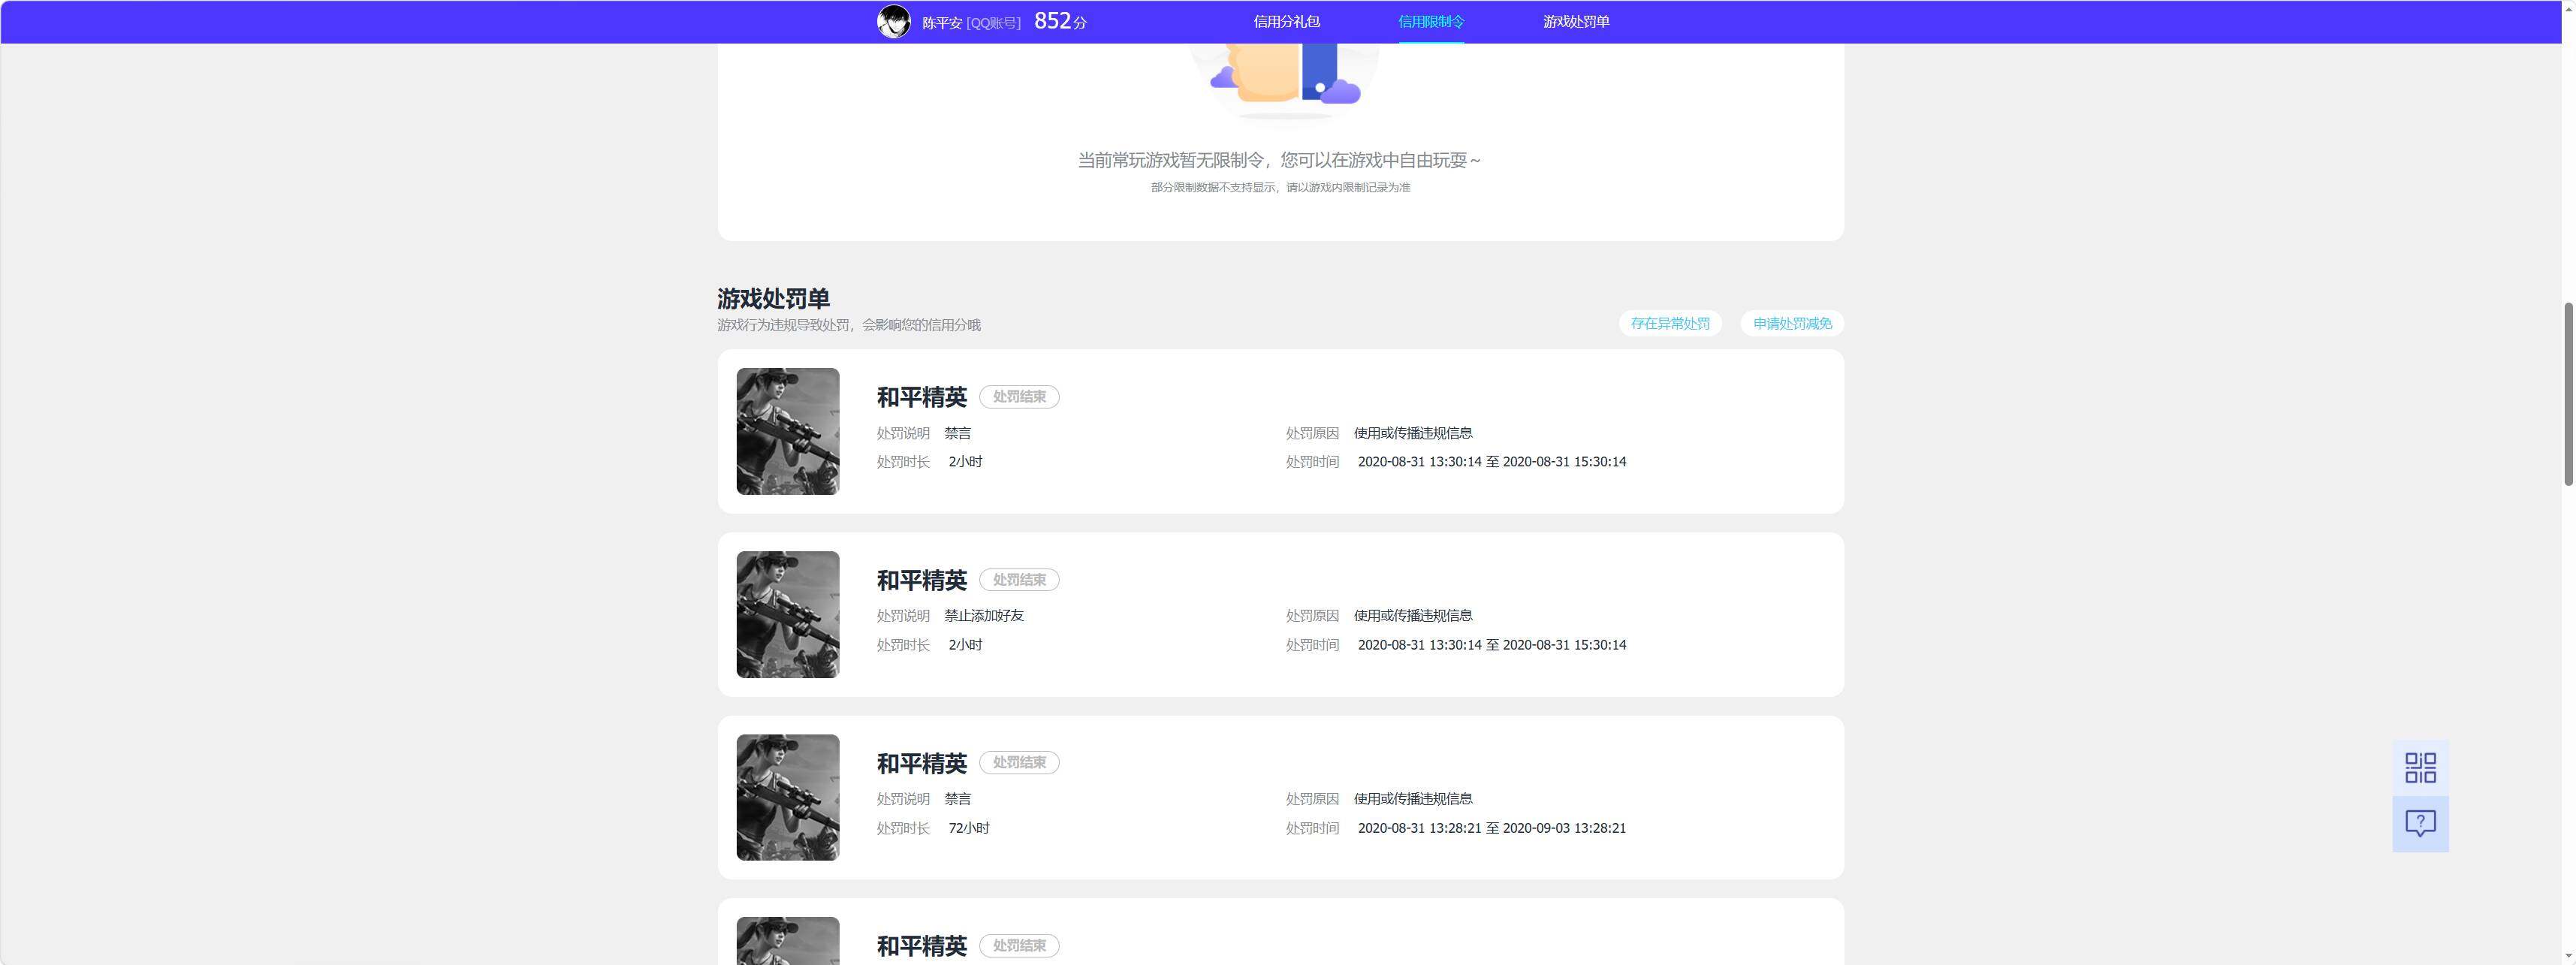Click the 和平精英 title in 72小时 card

tap(922, 763)
